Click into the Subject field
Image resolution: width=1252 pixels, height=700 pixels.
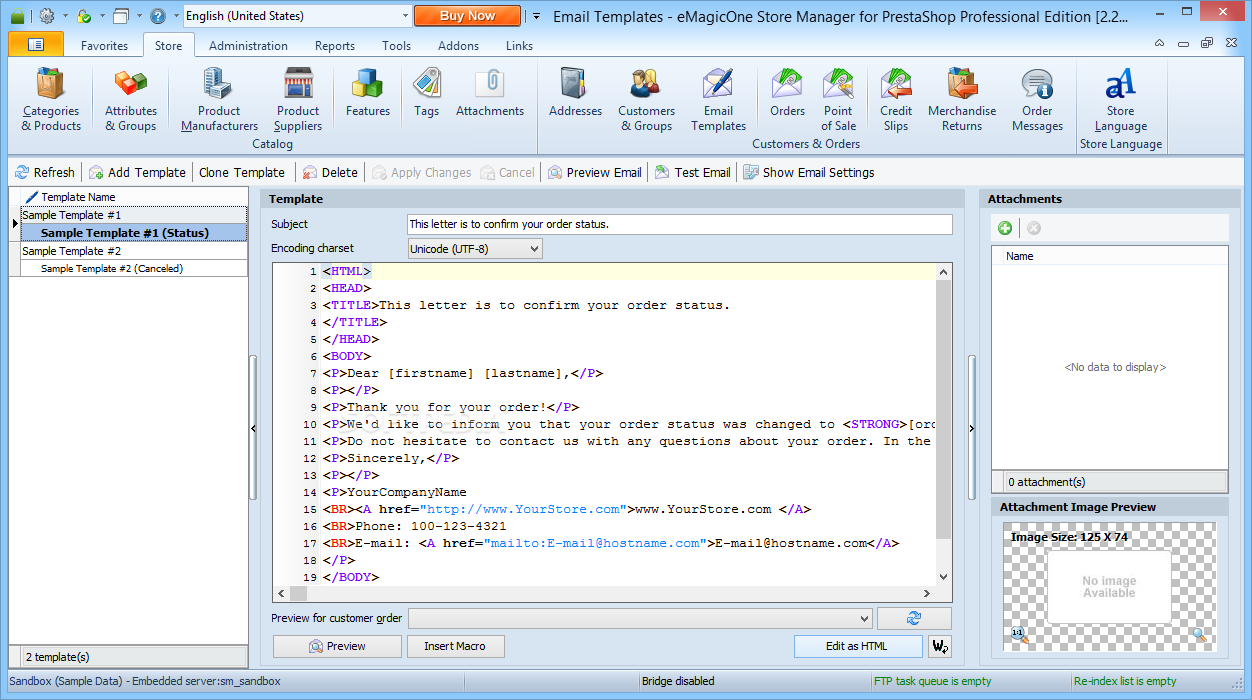(680, 224)
